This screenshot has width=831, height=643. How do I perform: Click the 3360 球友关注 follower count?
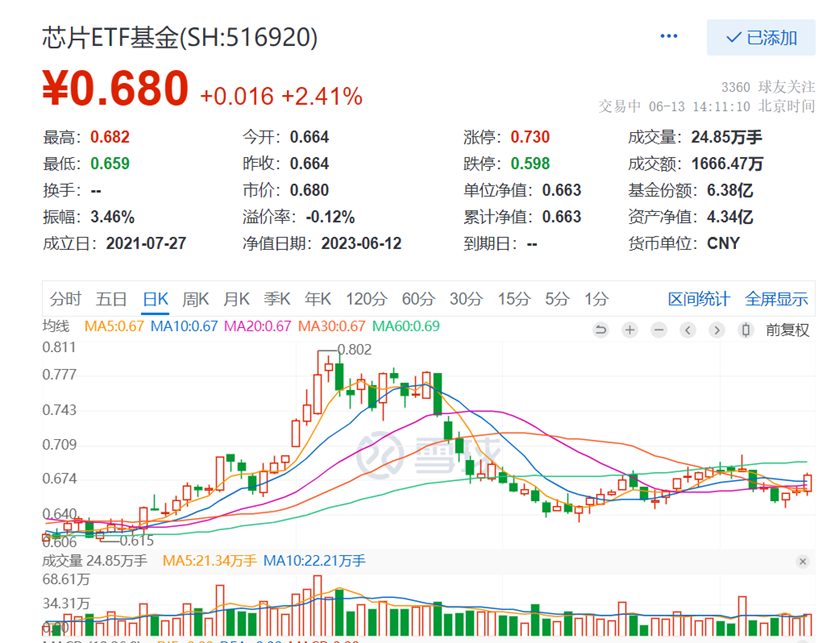(768, 87)
